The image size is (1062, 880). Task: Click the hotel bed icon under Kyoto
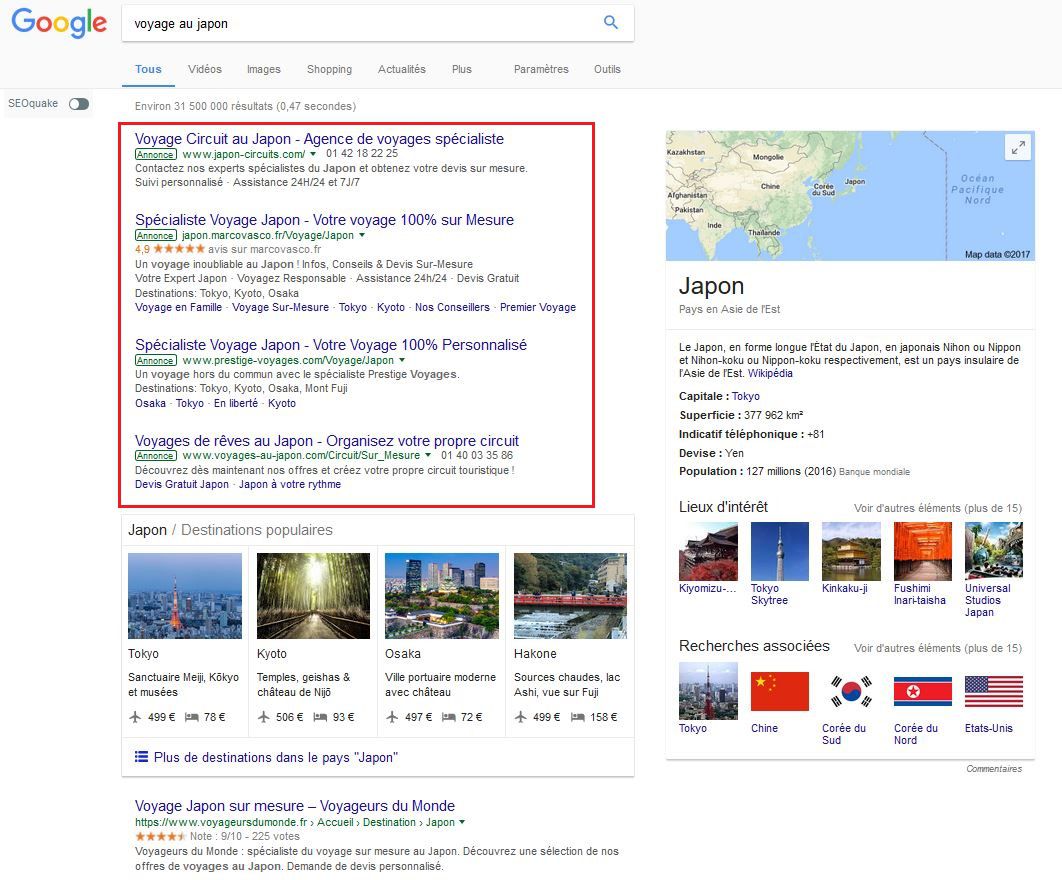[320, 717]
